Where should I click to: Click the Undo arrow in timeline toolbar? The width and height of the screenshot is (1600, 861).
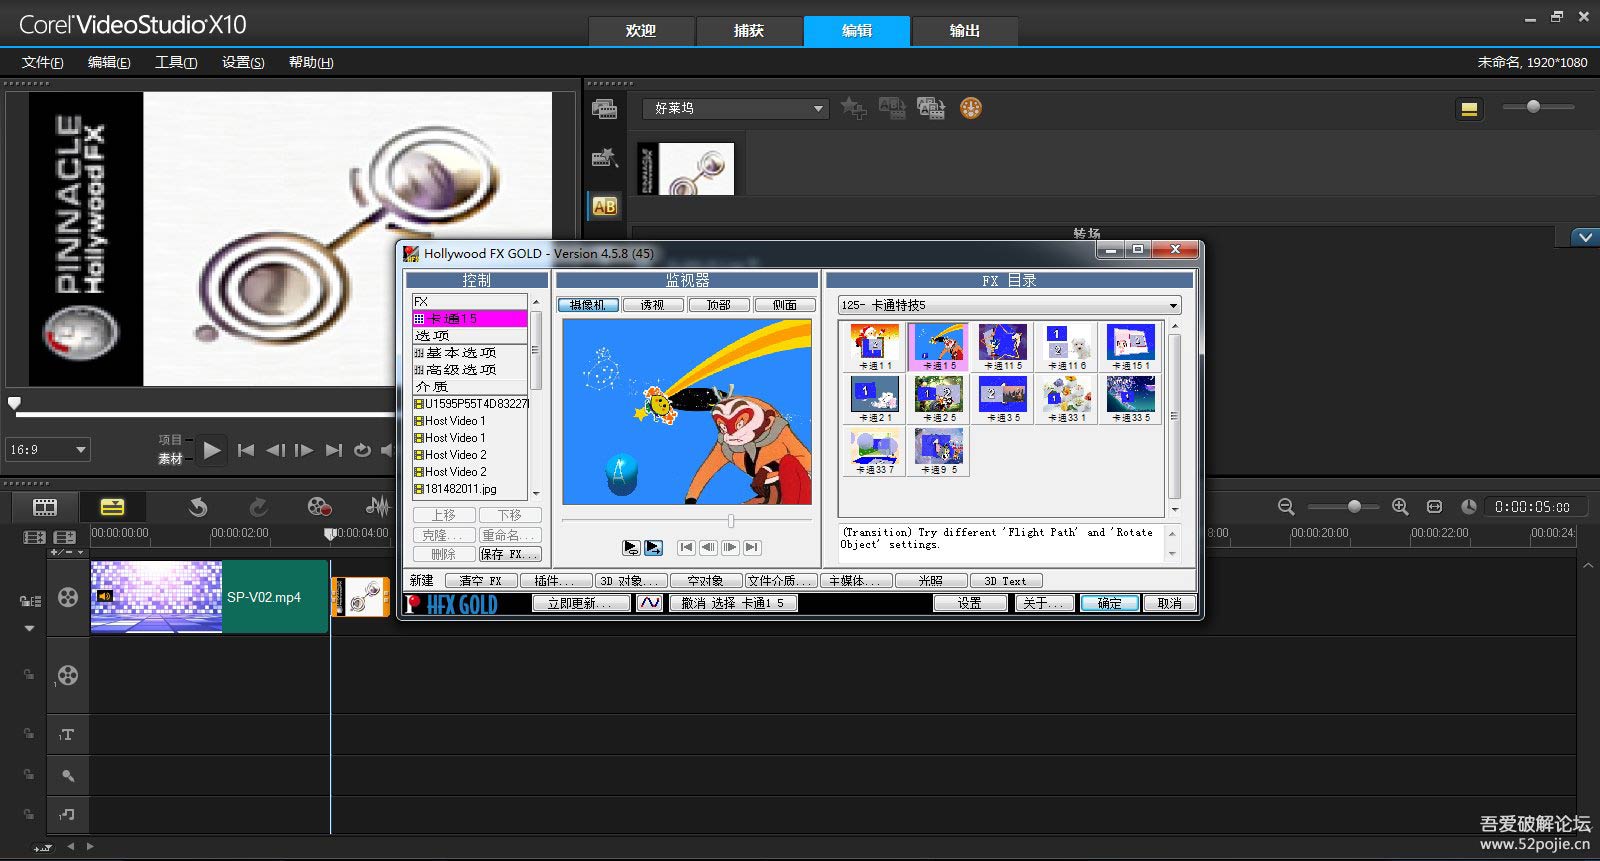[198, 507]
